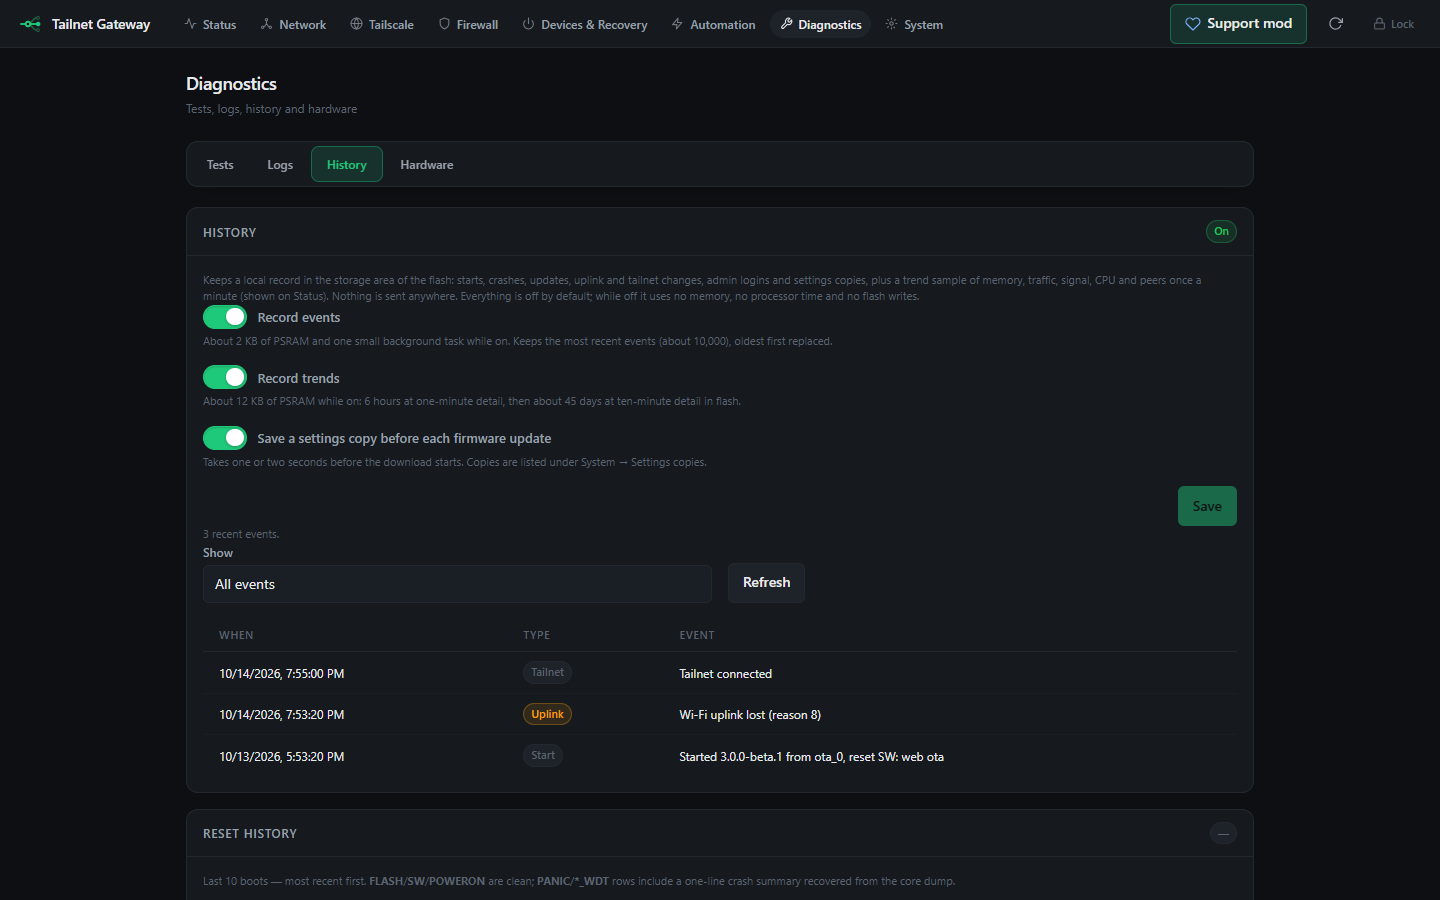Image resolution: width=1440 pixels, height=900 pixels.
Task: Select the Wi-Fi uplink lost event
Action: click(750, 715)
